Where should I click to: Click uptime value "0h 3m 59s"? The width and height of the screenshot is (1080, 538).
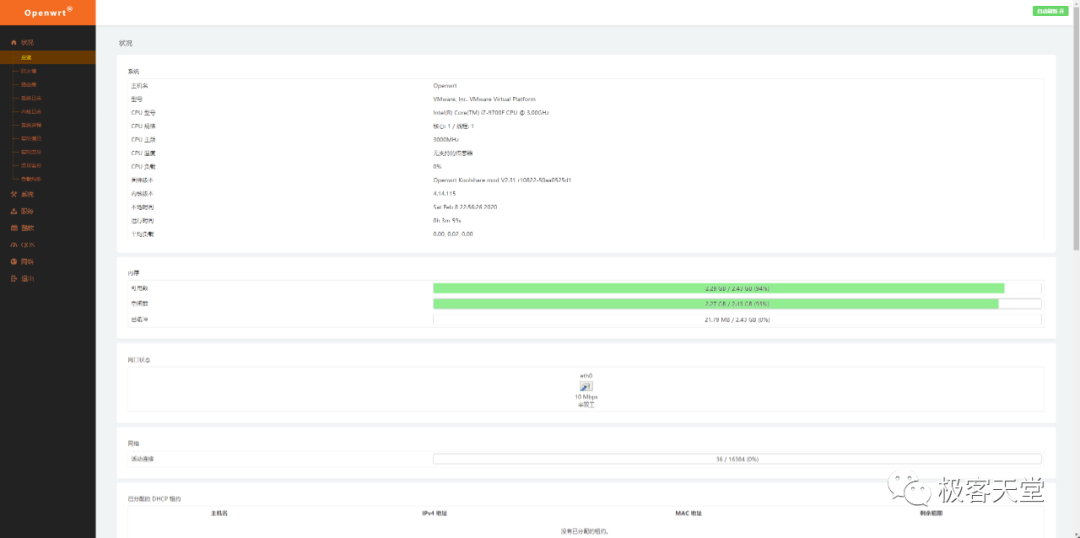(447, 220)
